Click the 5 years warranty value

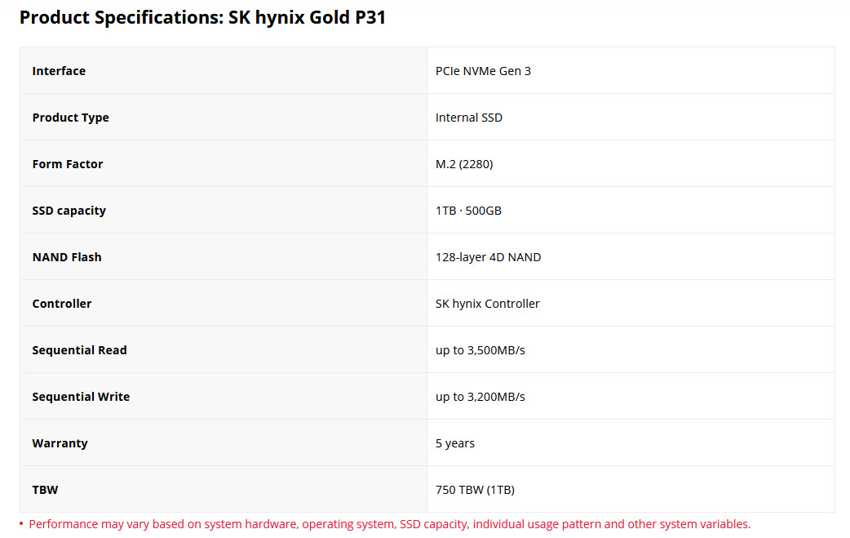tap(455, 444)
